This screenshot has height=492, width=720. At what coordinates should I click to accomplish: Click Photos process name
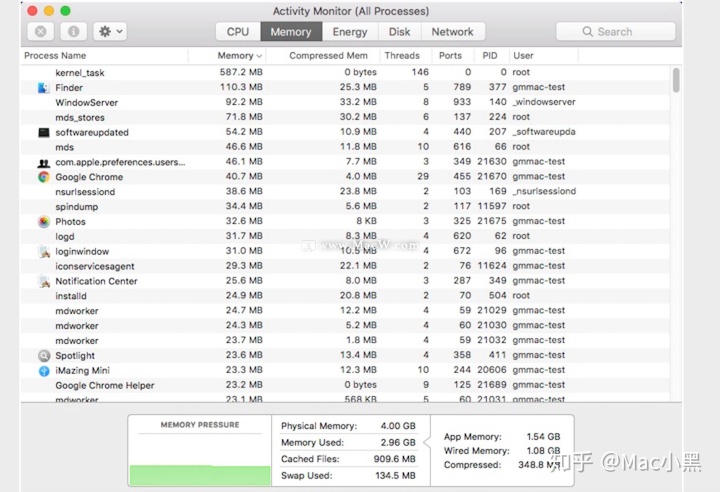tap(70, 221)
